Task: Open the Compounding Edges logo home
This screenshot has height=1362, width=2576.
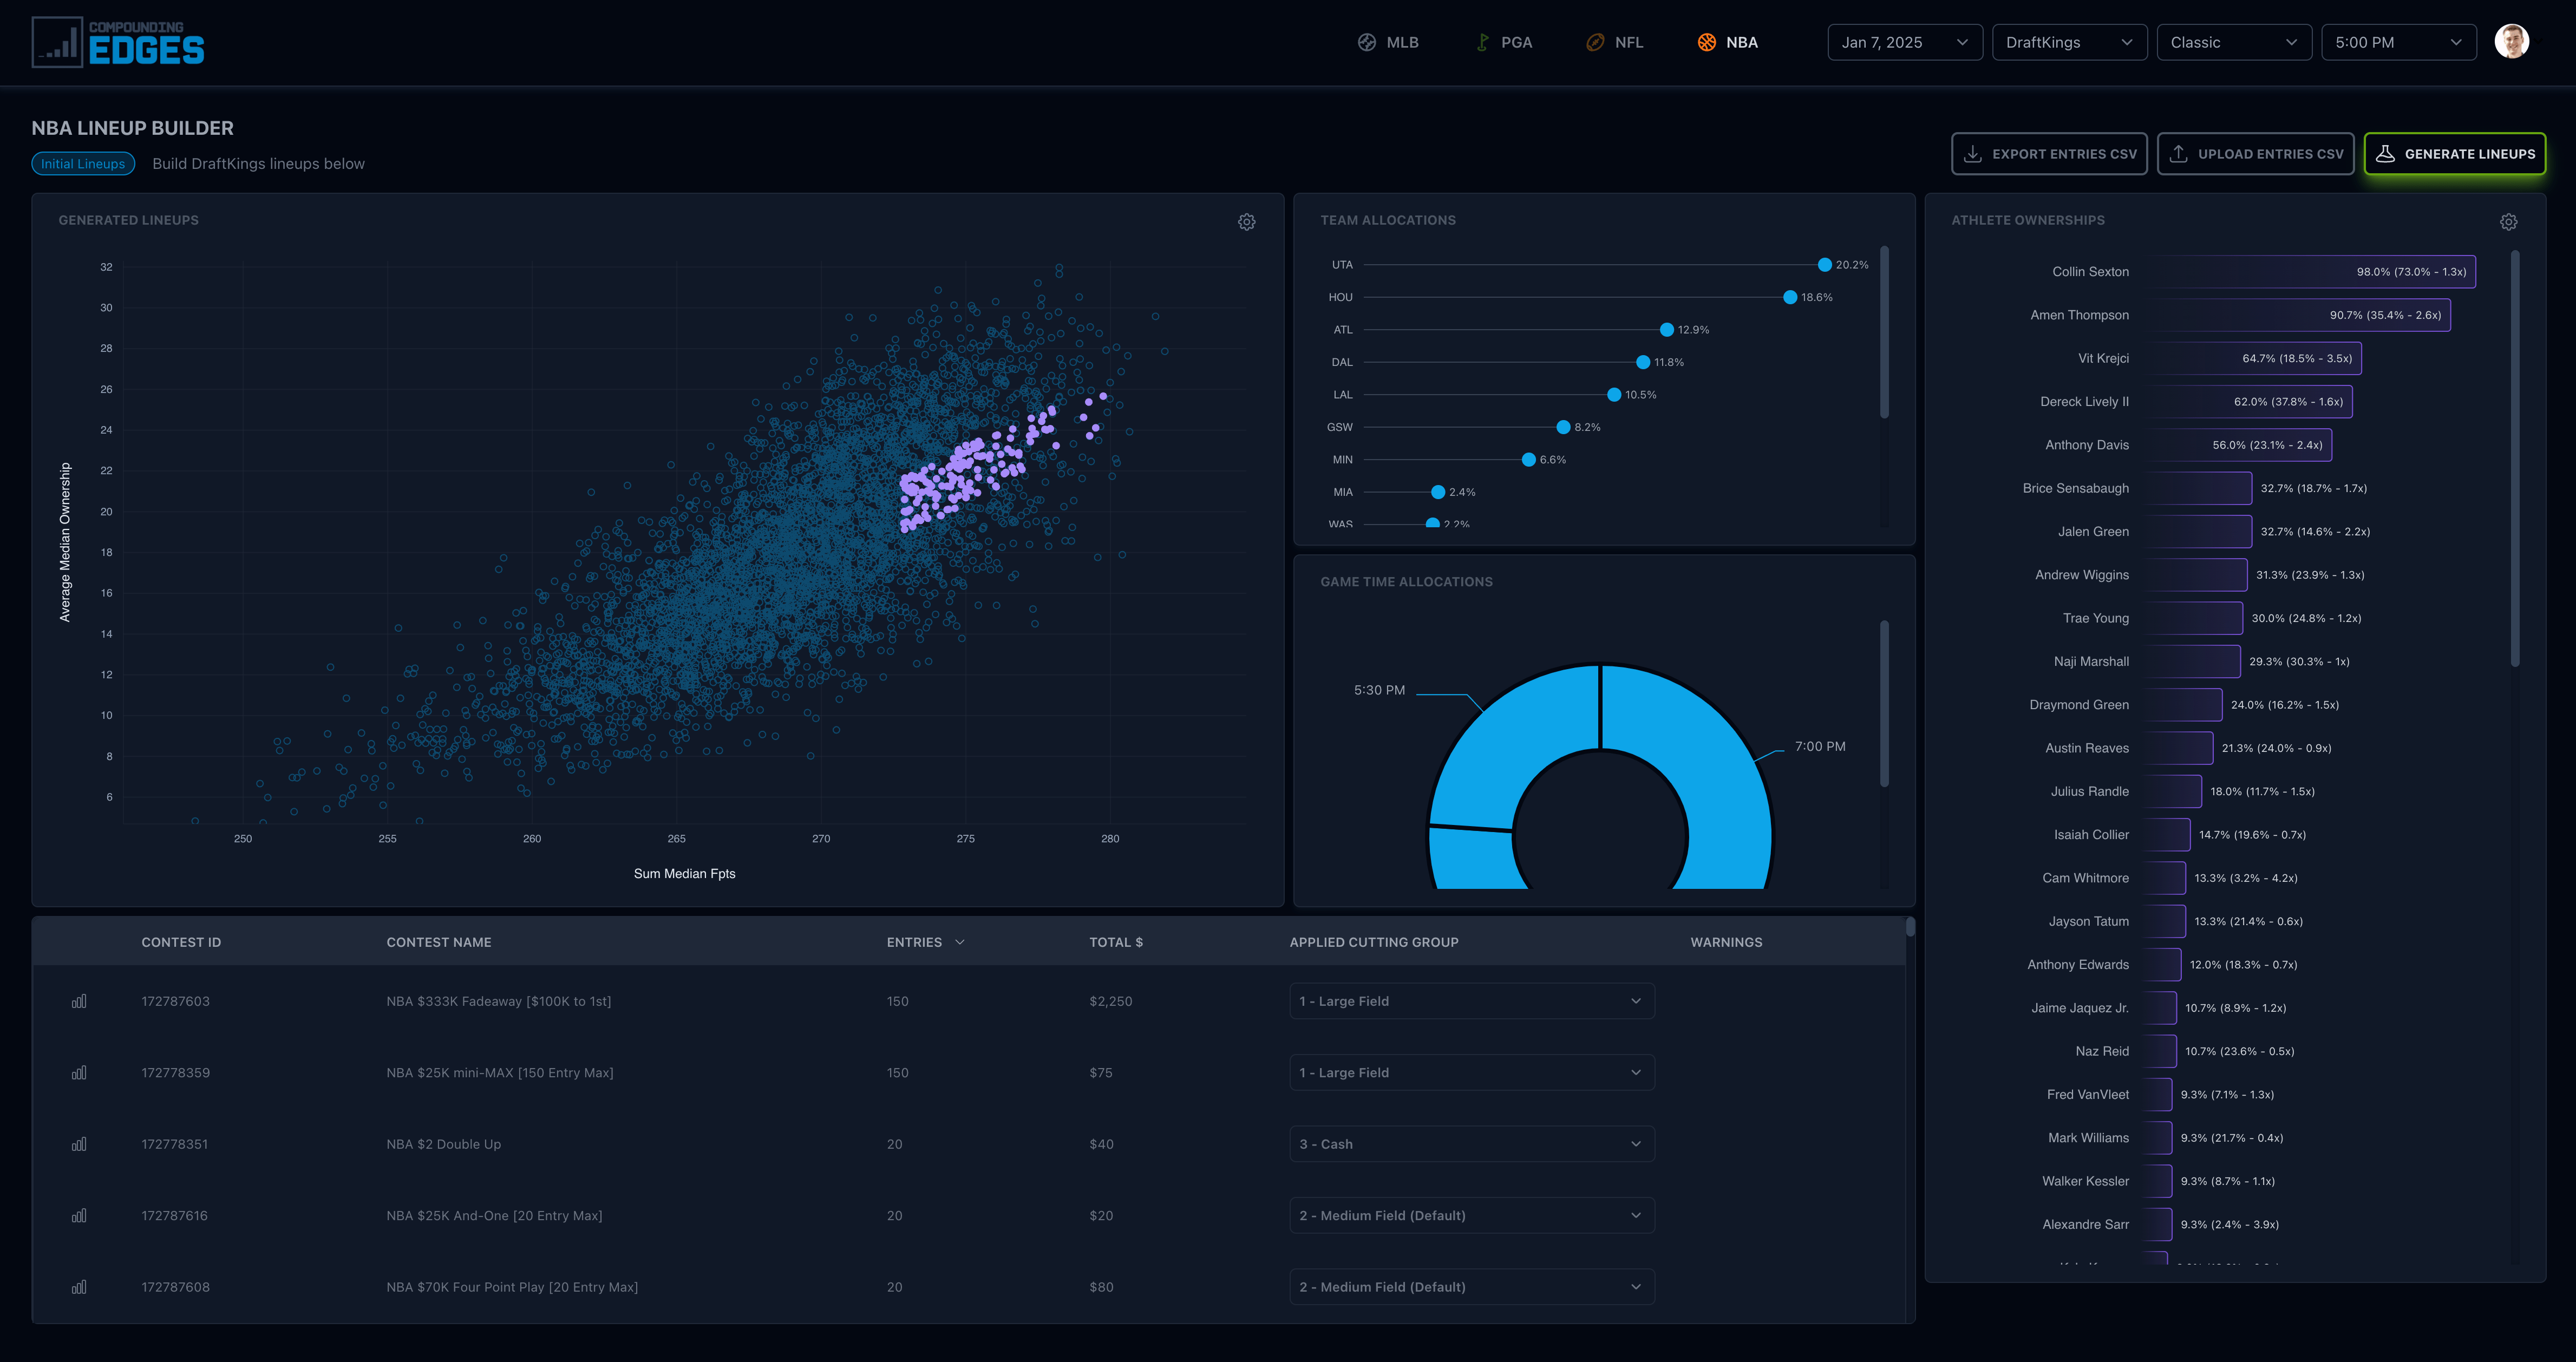Action: (118, 42)
